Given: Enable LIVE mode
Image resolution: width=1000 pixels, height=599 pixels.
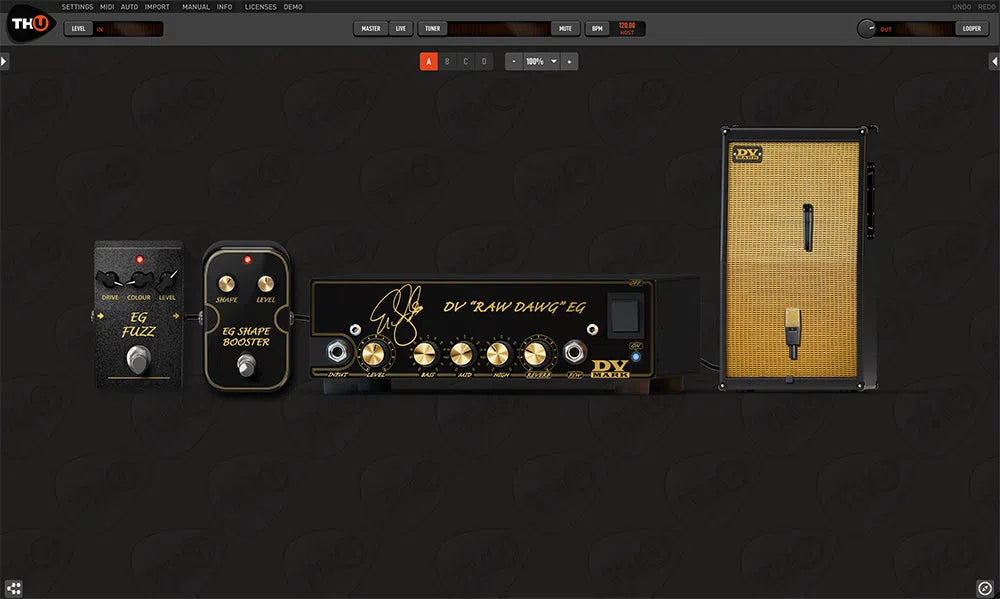Looking at the screenshot, I should pos(399,28).
